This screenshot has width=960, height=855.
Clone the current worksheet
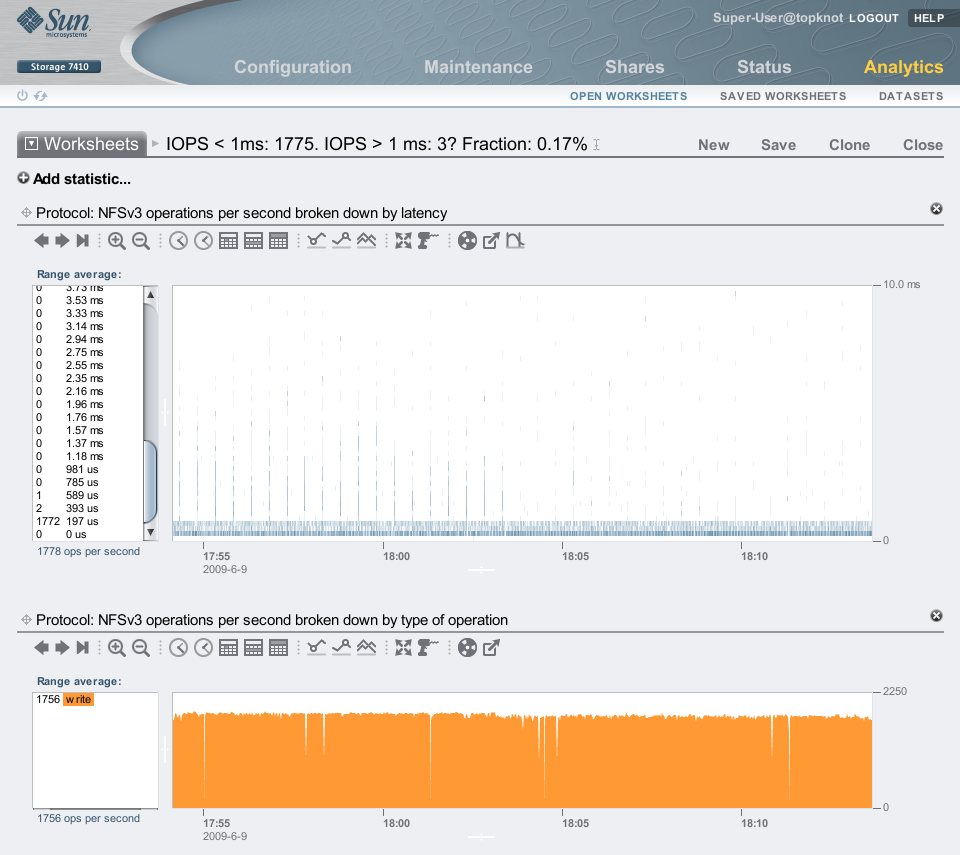[x=849, y=145]
